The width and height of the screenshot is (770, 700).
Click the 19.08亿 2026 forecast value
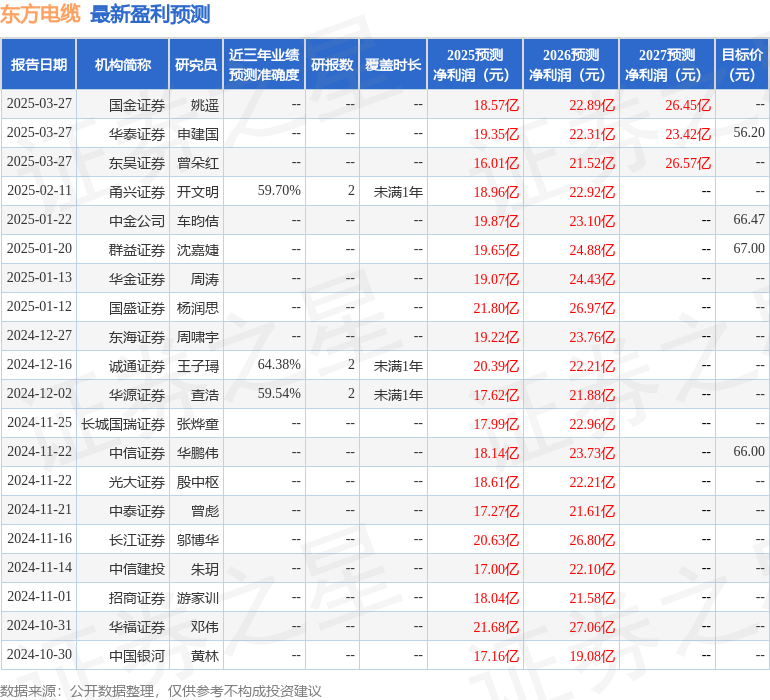pyautogui.click(x=592, y=656)
